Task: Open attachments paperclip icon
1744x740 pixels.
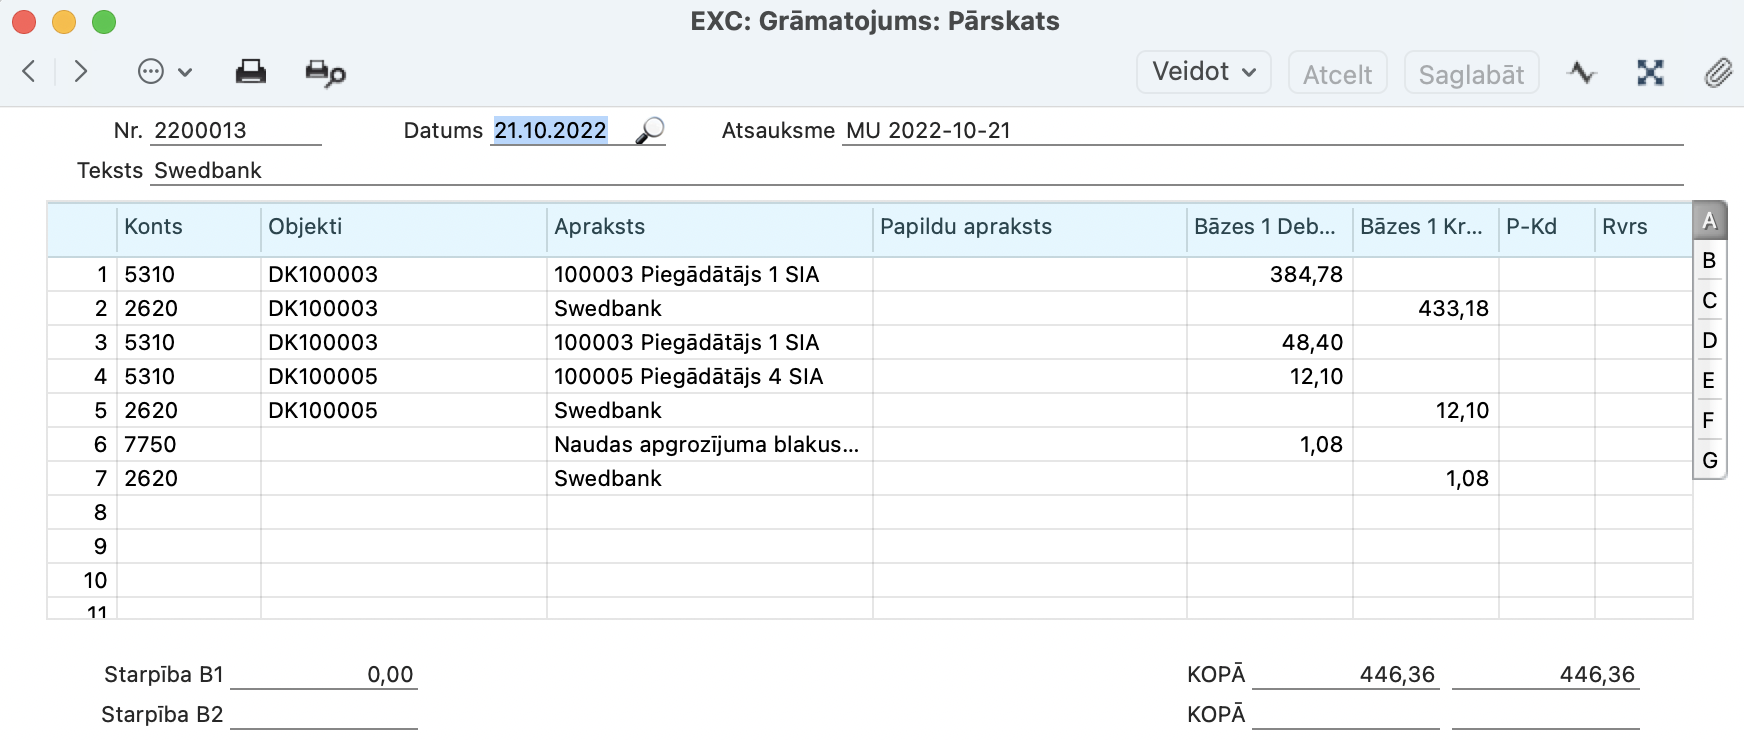Action: coord(1718,72)
